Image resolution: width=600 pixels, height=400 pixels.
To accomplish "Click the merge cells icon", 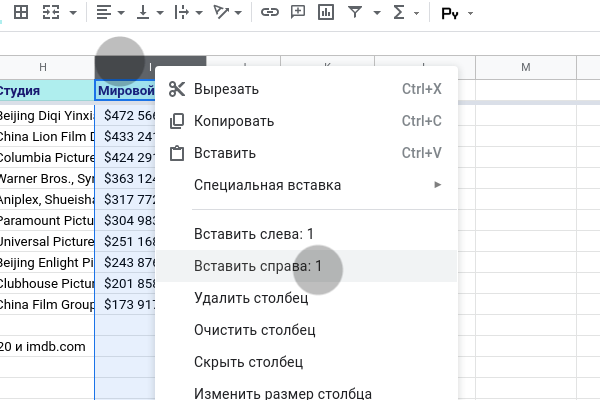I will click(49, 13).
